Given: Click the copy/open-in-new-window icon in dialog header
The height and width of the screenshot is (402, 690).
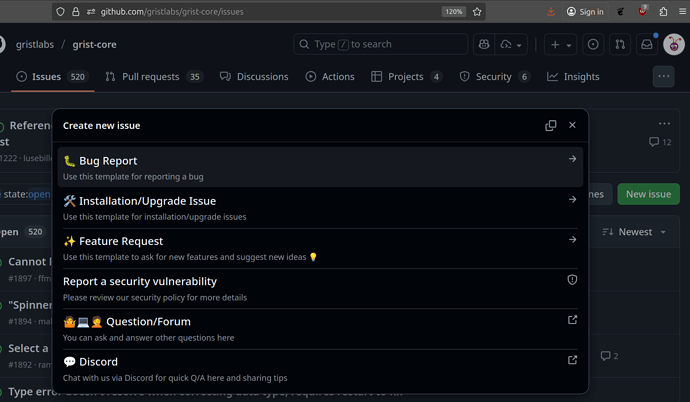Looking at the screenshot, I should click(x=551, y=126).
